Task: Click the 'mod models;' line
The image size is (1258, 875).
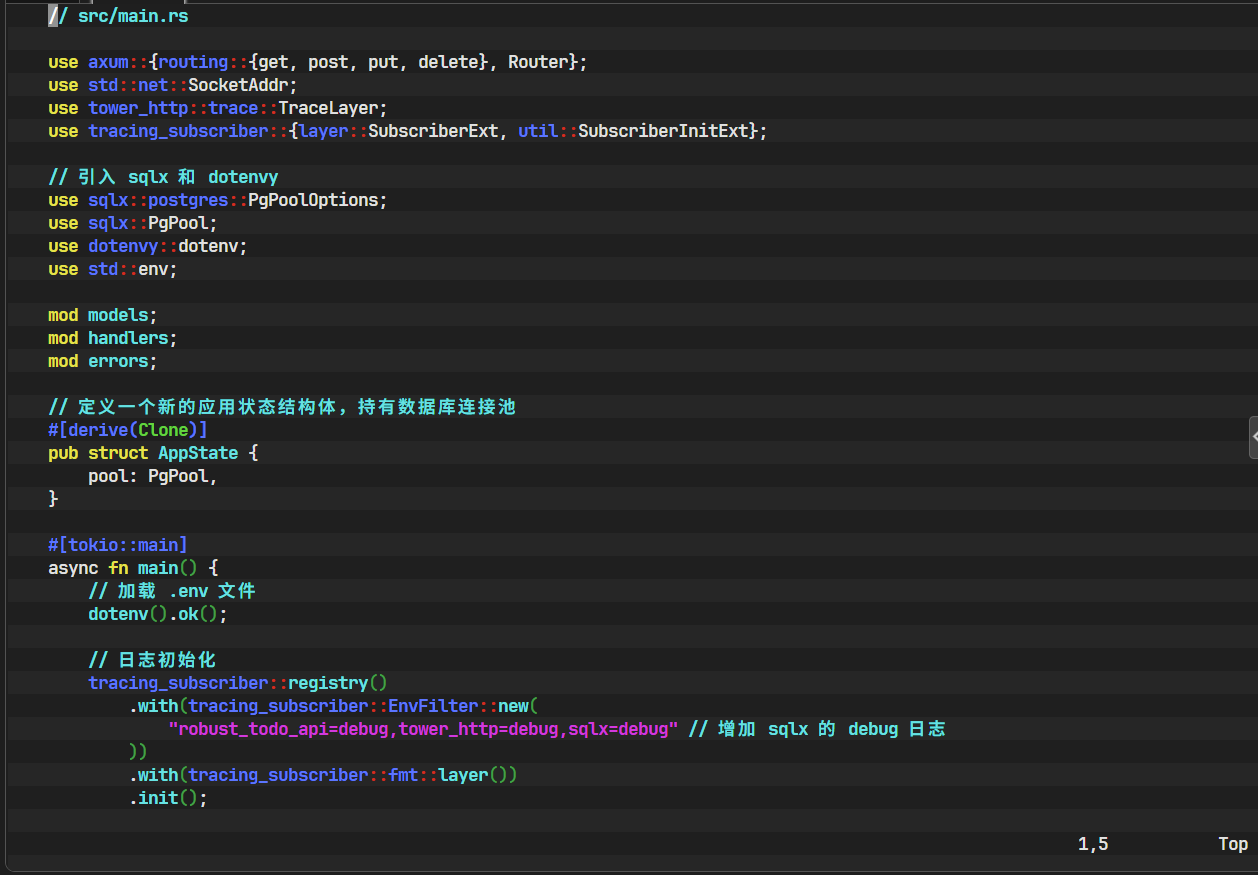Action: pyautogui.click(x=103, y=315)
